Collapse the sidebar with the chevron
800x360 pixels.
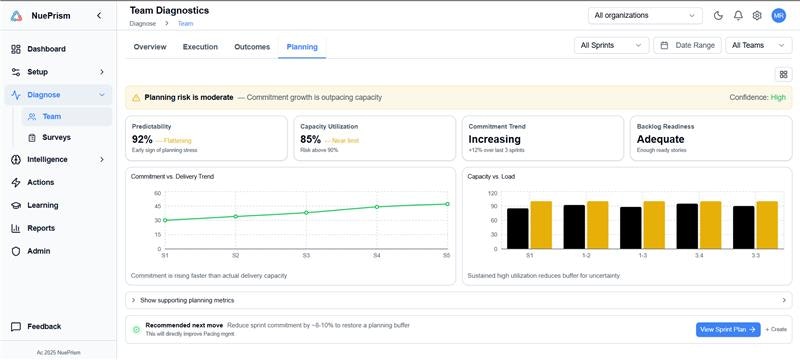pos(99,16)
